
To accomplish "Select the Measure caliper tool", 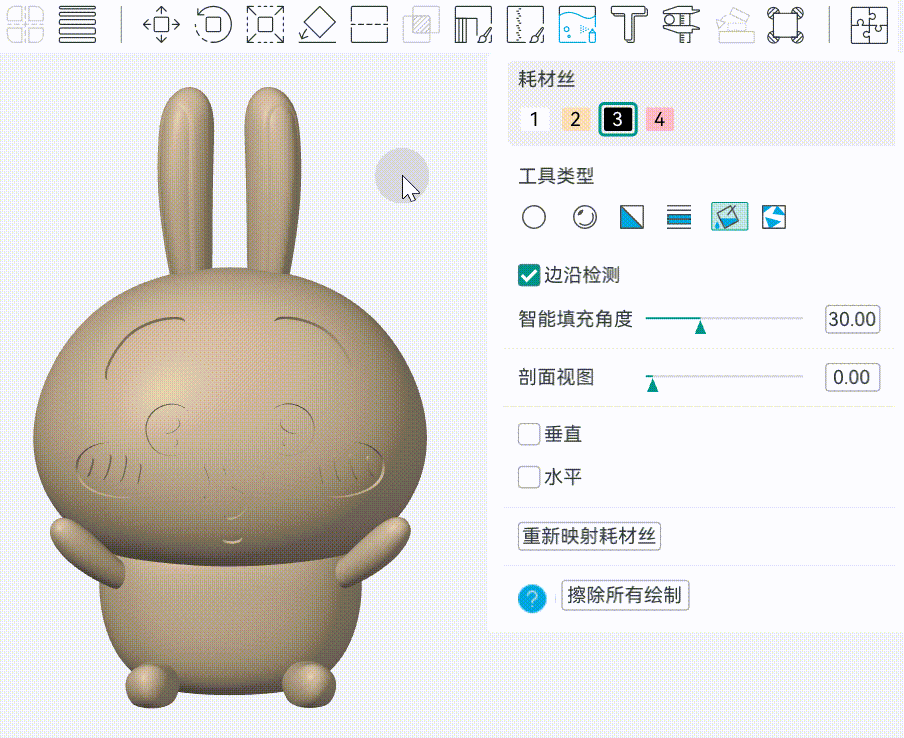I will (x=681, y=24).
